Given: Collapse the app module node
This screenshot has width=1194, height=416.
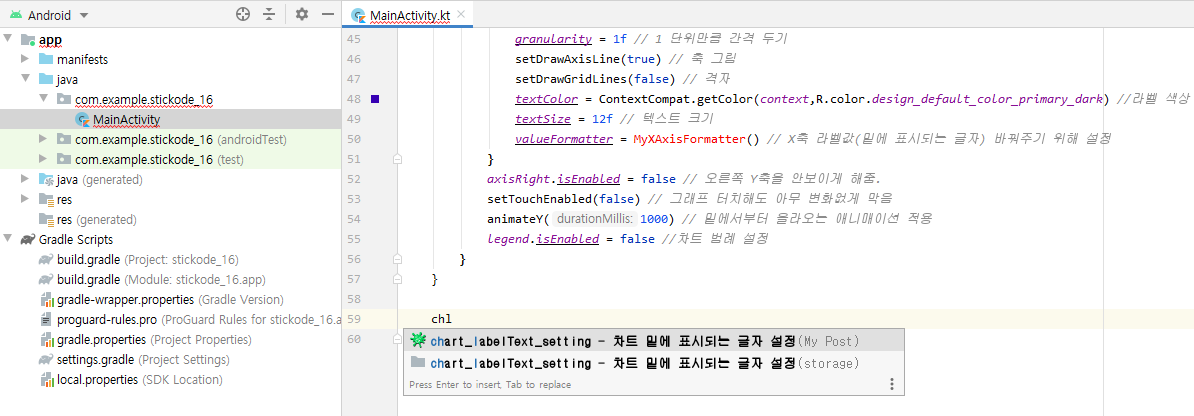Looking at the screenshot, I should pyautogui.click(x=8, y=40).
